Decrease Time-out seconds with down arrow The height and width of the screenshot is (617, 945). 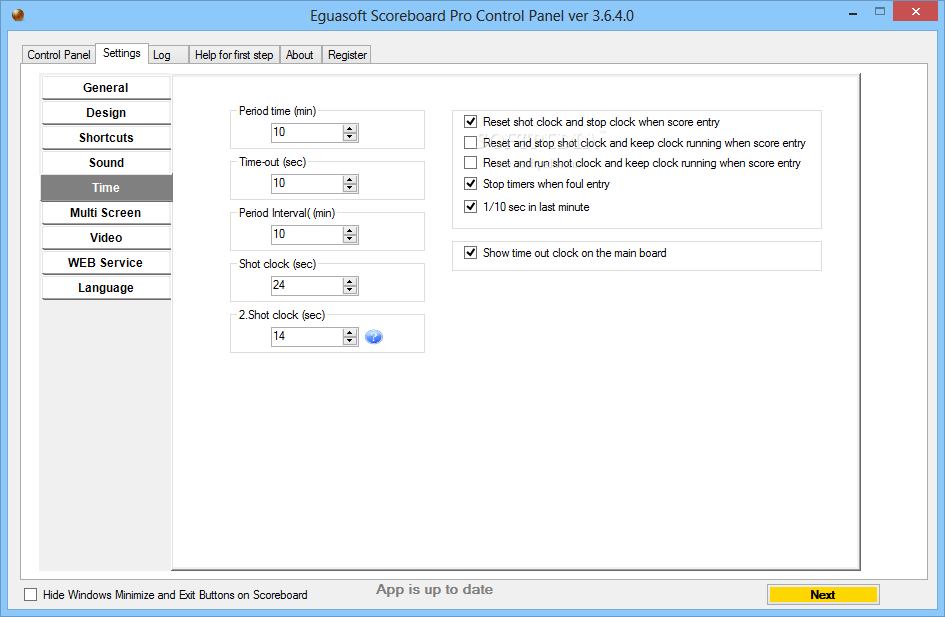click(350, 188)
